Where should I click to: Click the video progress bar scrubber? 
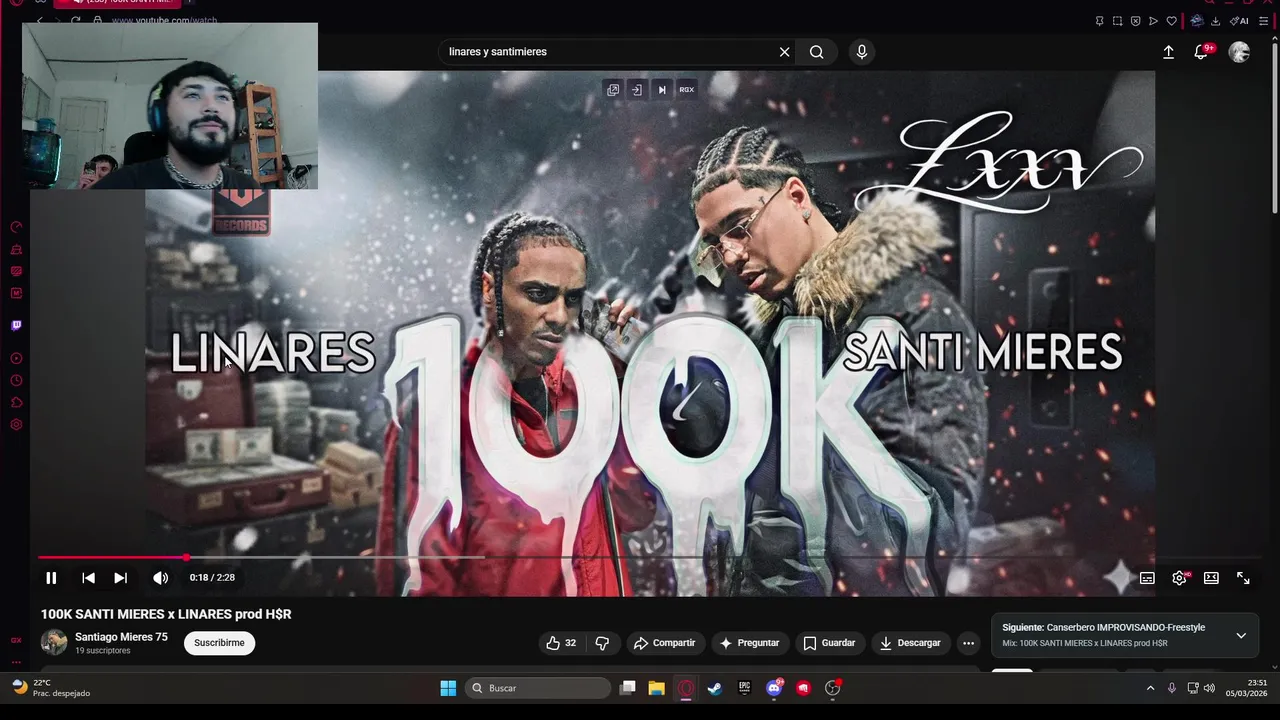point(186,557)
